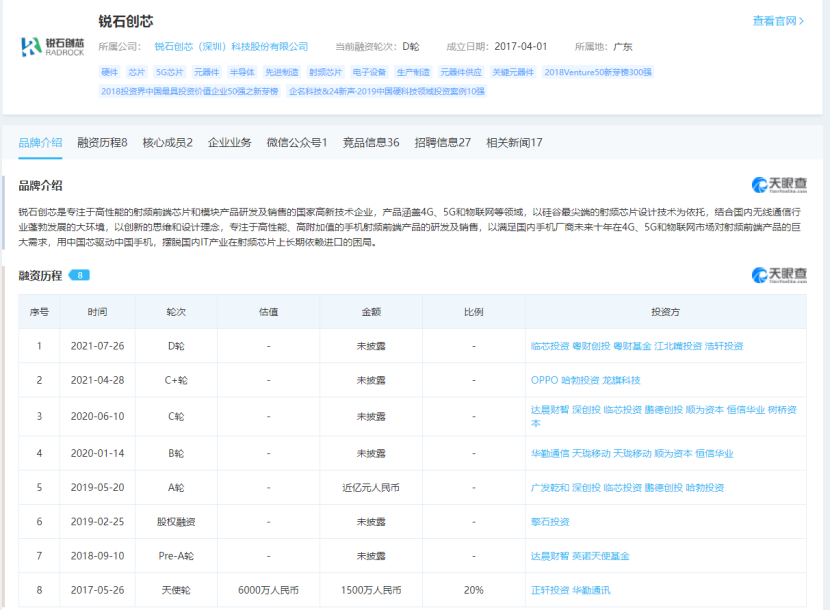The image size is (830, 611).
Task: Select the 6000万人民币 valuation cell
Action: click(268, 590)
